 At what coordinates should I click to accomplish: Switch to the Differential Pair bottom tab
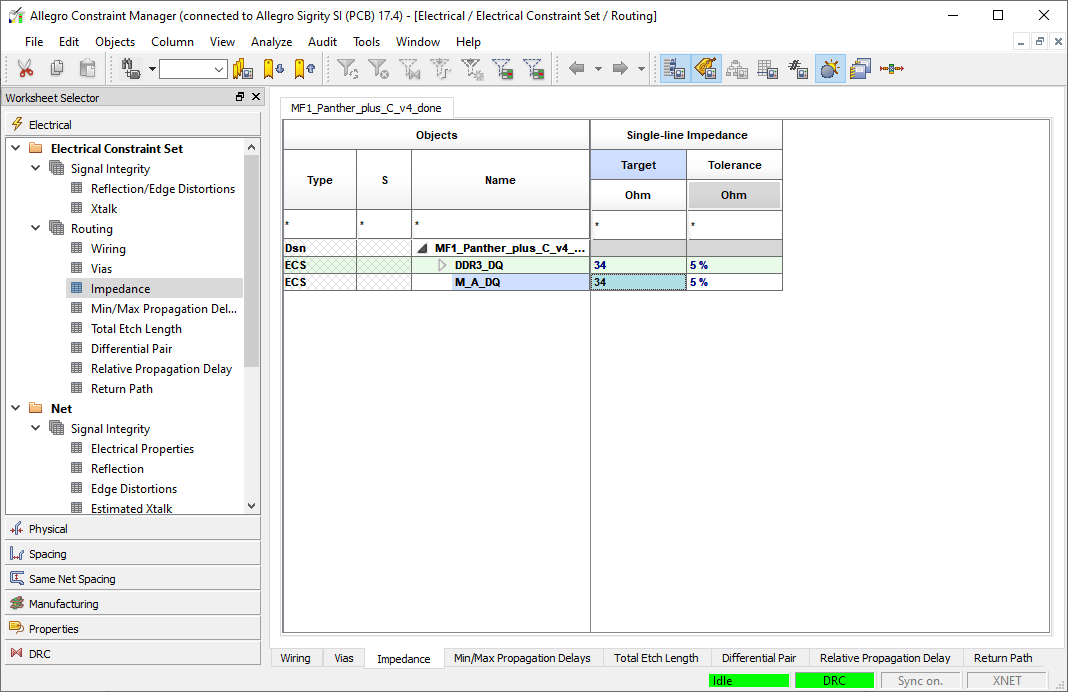coord(758,658)
